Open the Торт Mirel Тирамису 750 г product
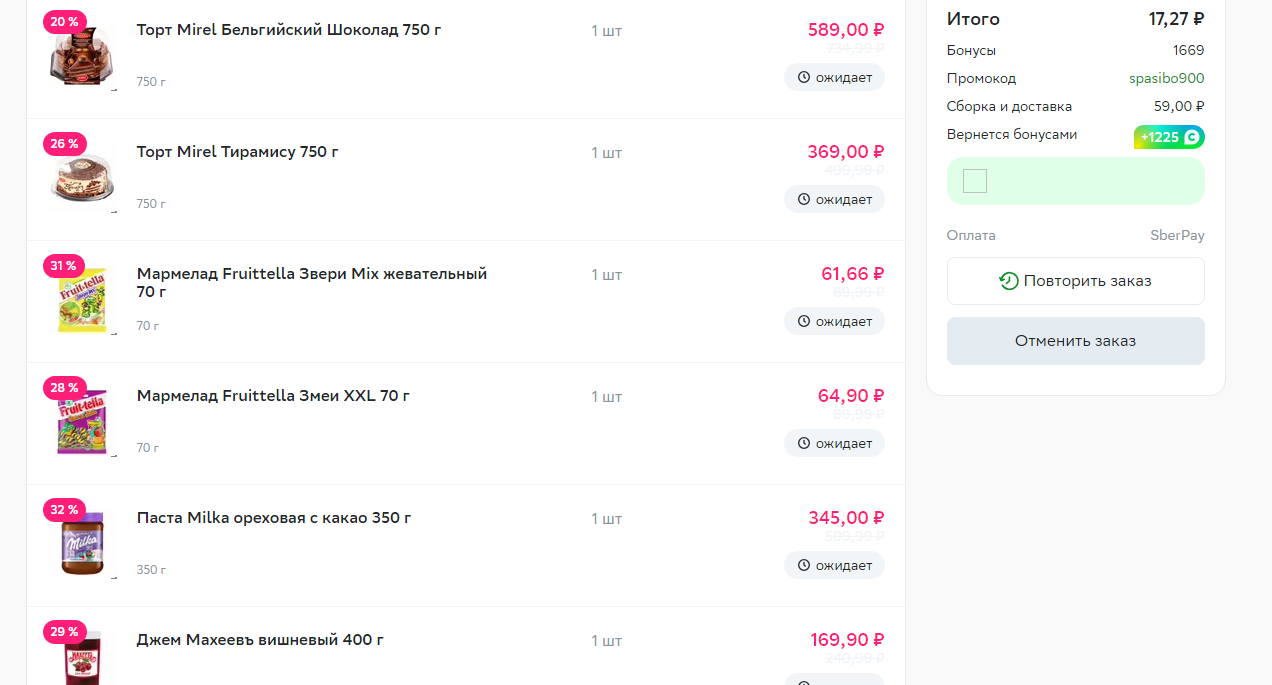Screen dimensions: 1272x685 pyautogui.click(x=238, y=152)
